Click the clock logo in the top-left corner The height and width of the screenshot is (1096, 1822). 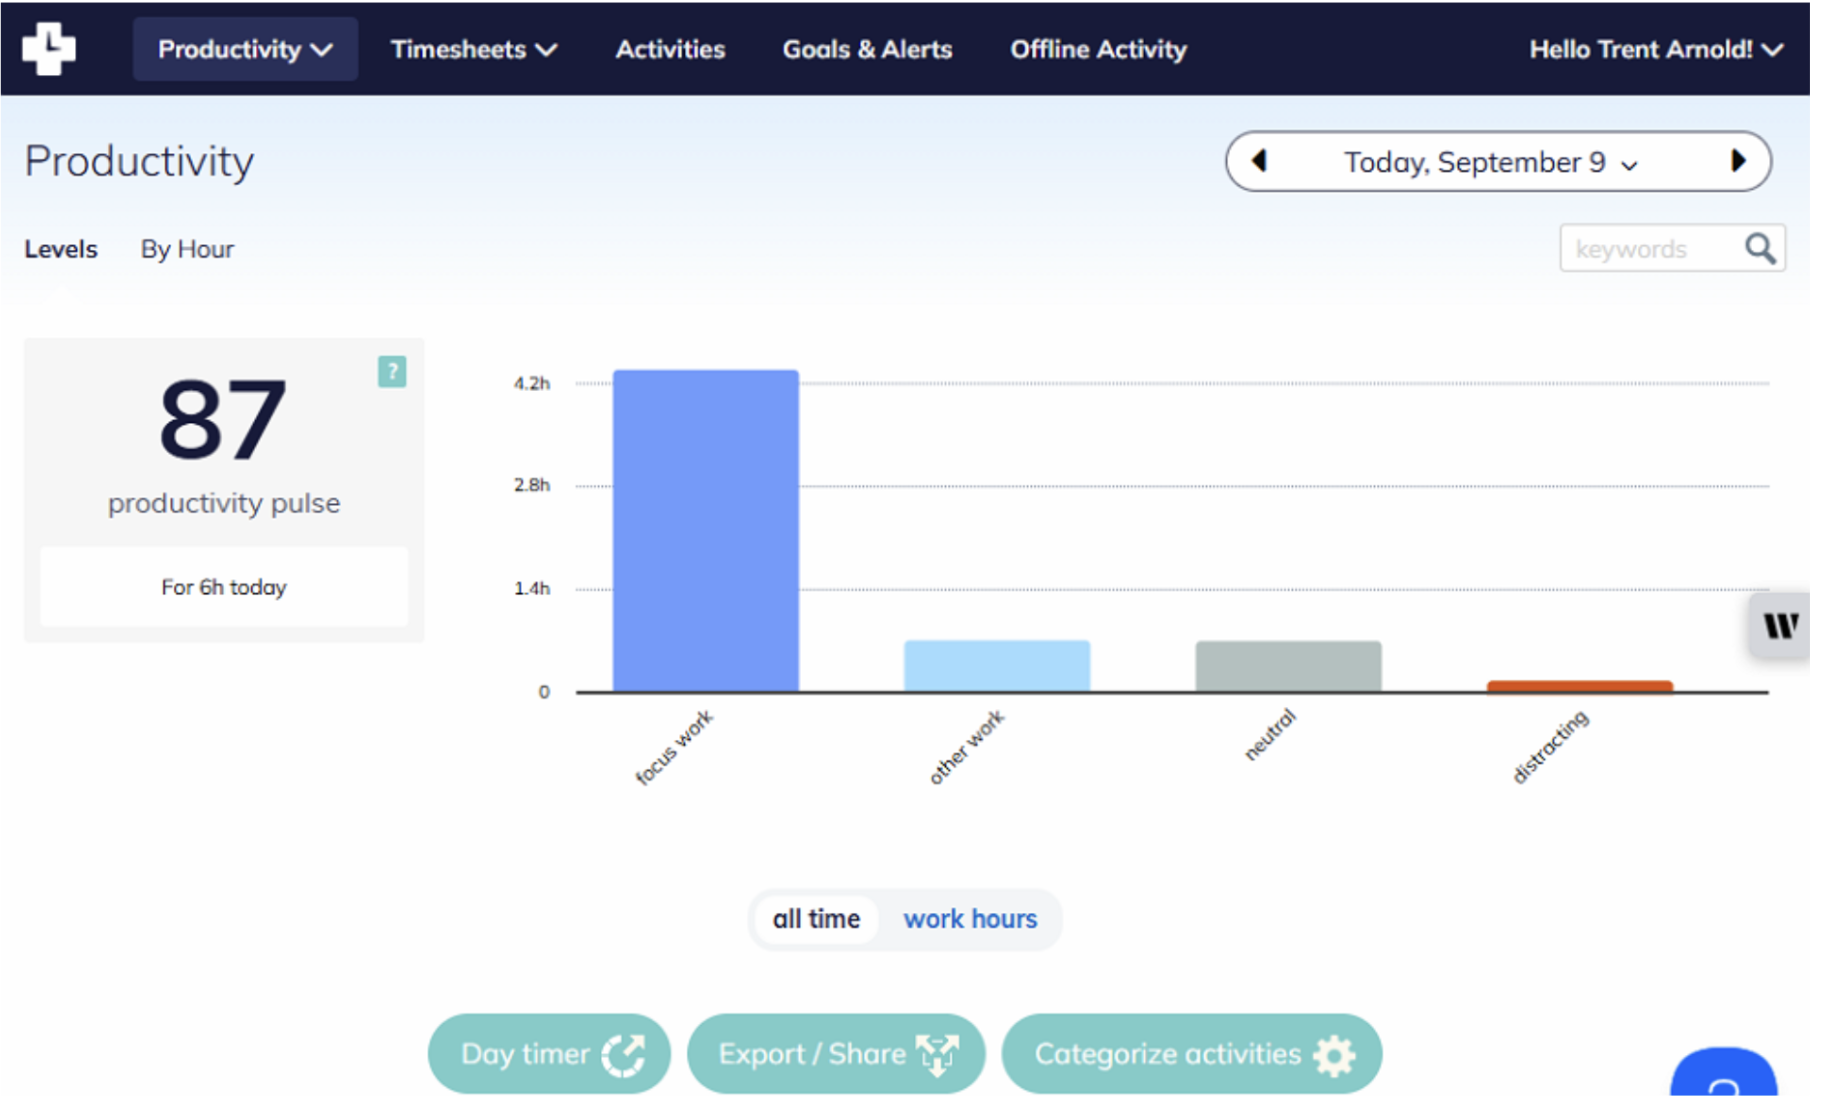(47, 47)
